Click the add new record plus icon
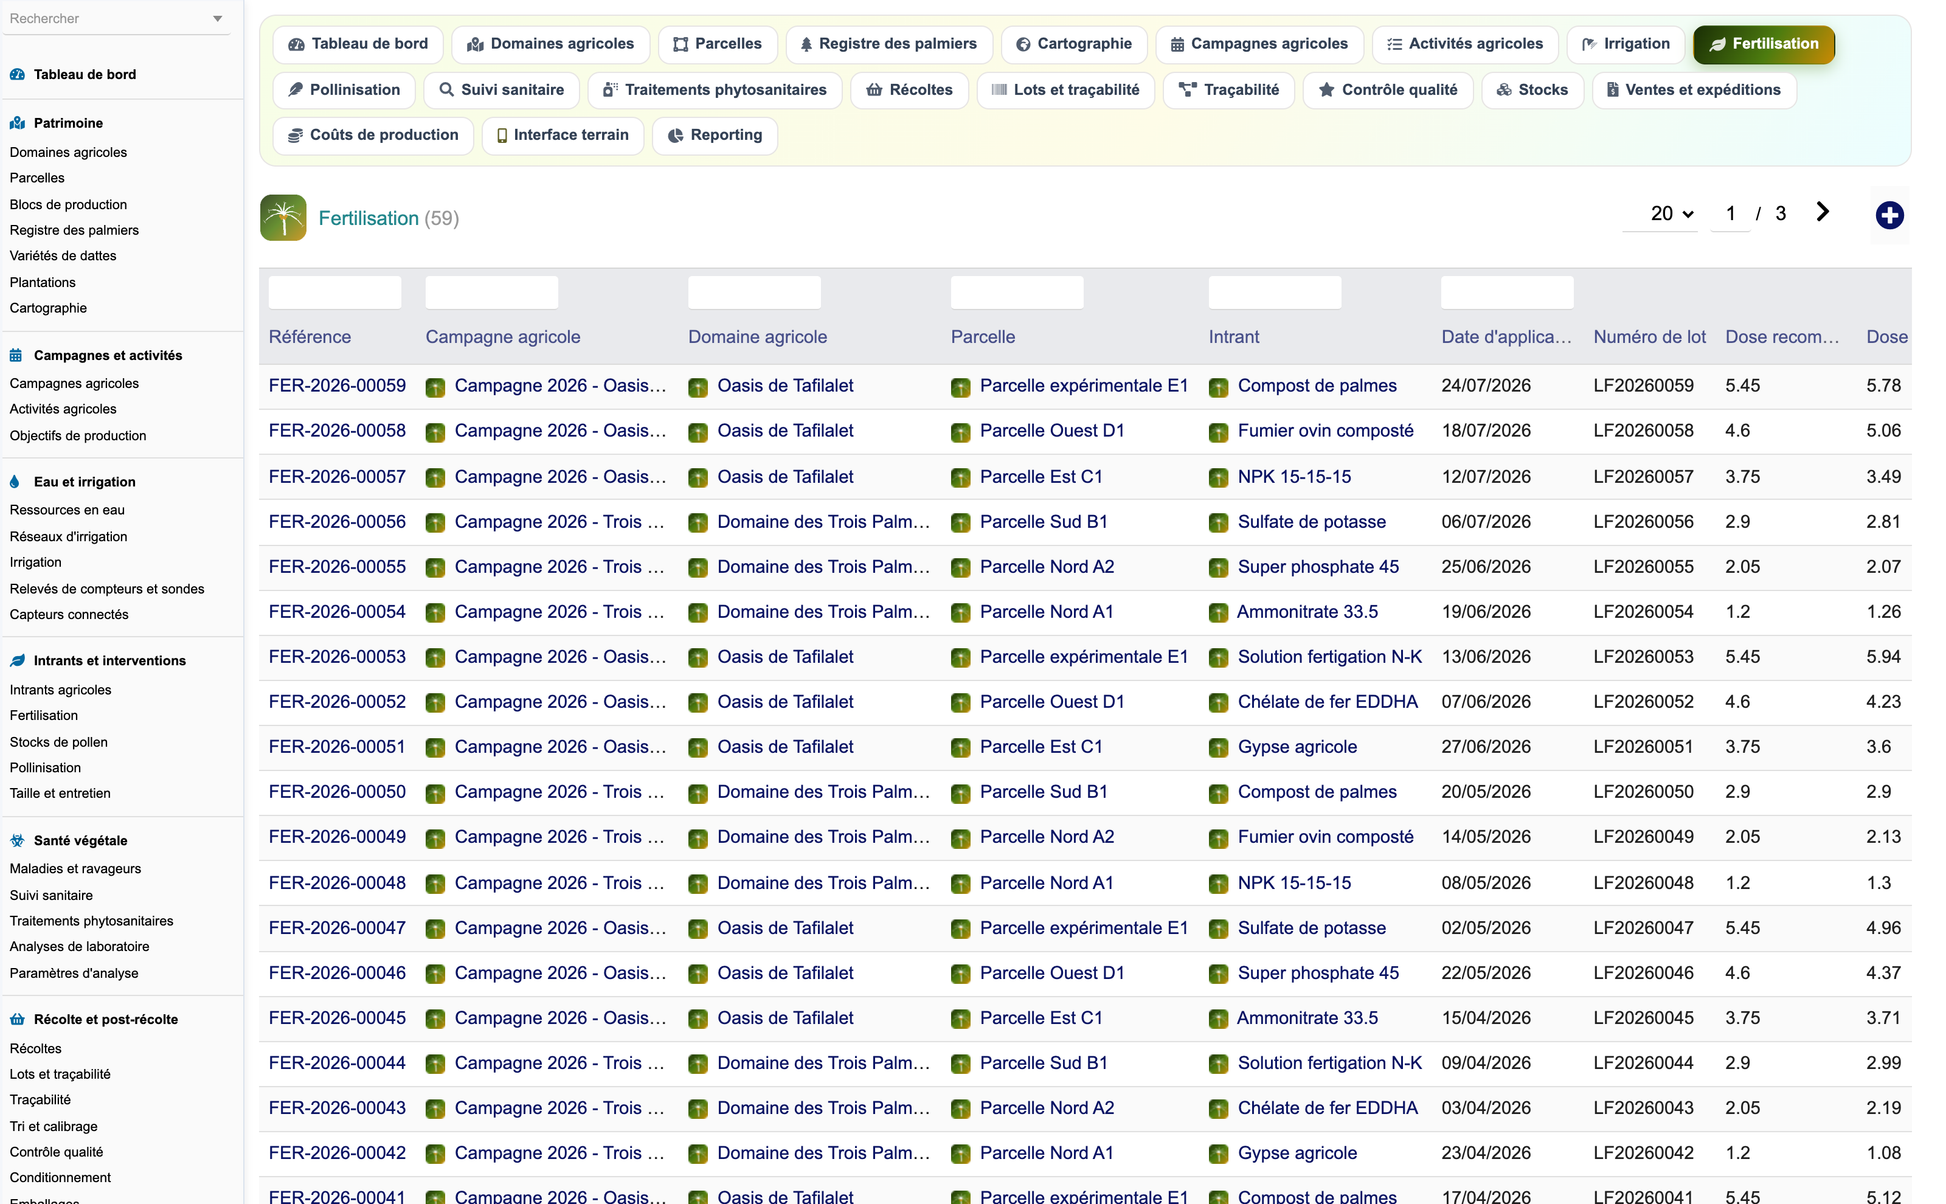1946x1204 pixels. pos(1889,215)
